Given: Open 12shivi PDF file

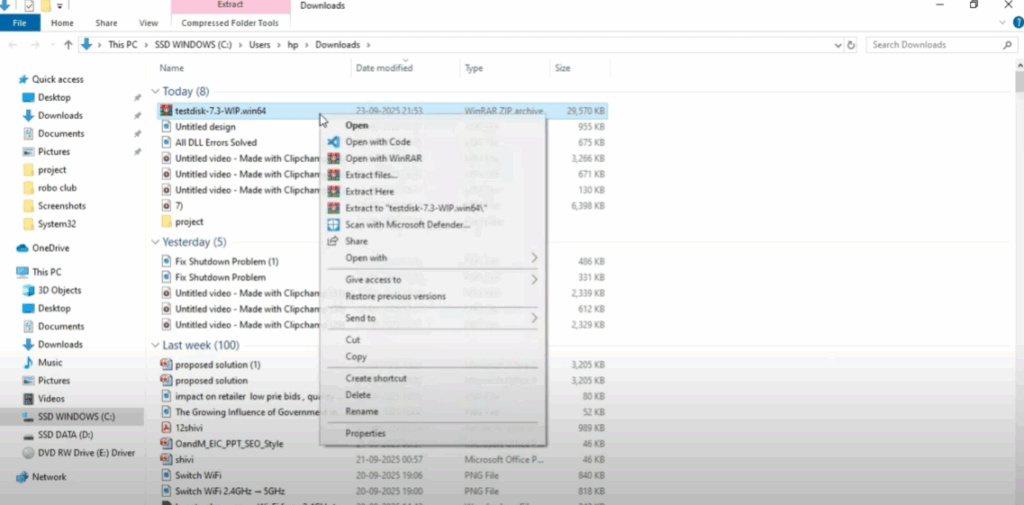Looking at the screenshot, I should 189,428.
